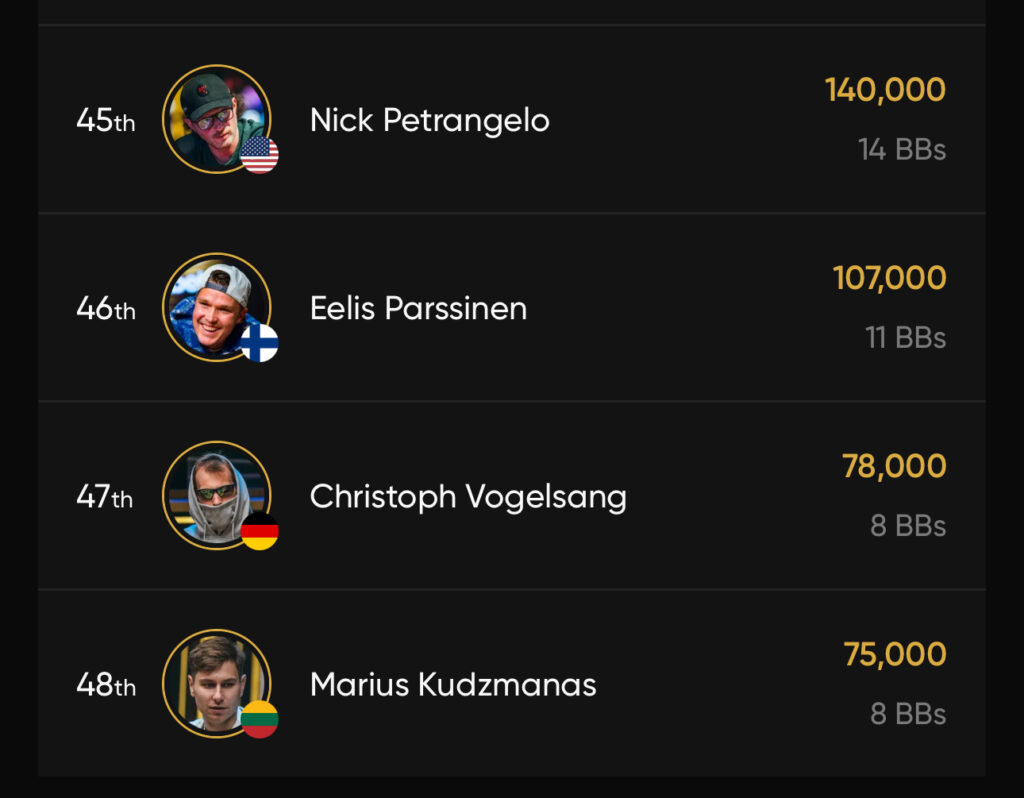The width and height of the screenshot is (1024, 798).
Task: Select the Christoph Vogelsang name text
Action: tap(468, 496)
